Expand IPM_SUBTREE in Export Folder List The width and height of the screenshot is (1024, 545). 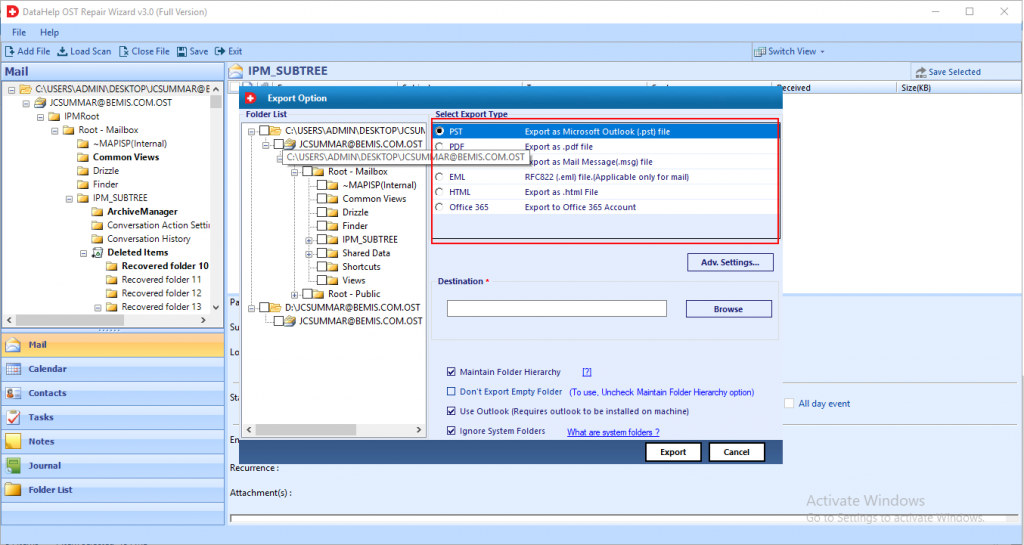click(308, 240)
